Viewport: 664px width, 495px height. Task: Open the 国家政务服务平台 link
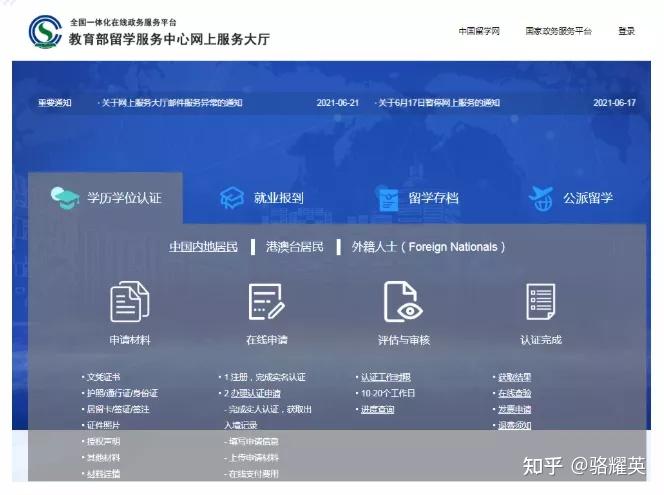[x=559, y=31]
